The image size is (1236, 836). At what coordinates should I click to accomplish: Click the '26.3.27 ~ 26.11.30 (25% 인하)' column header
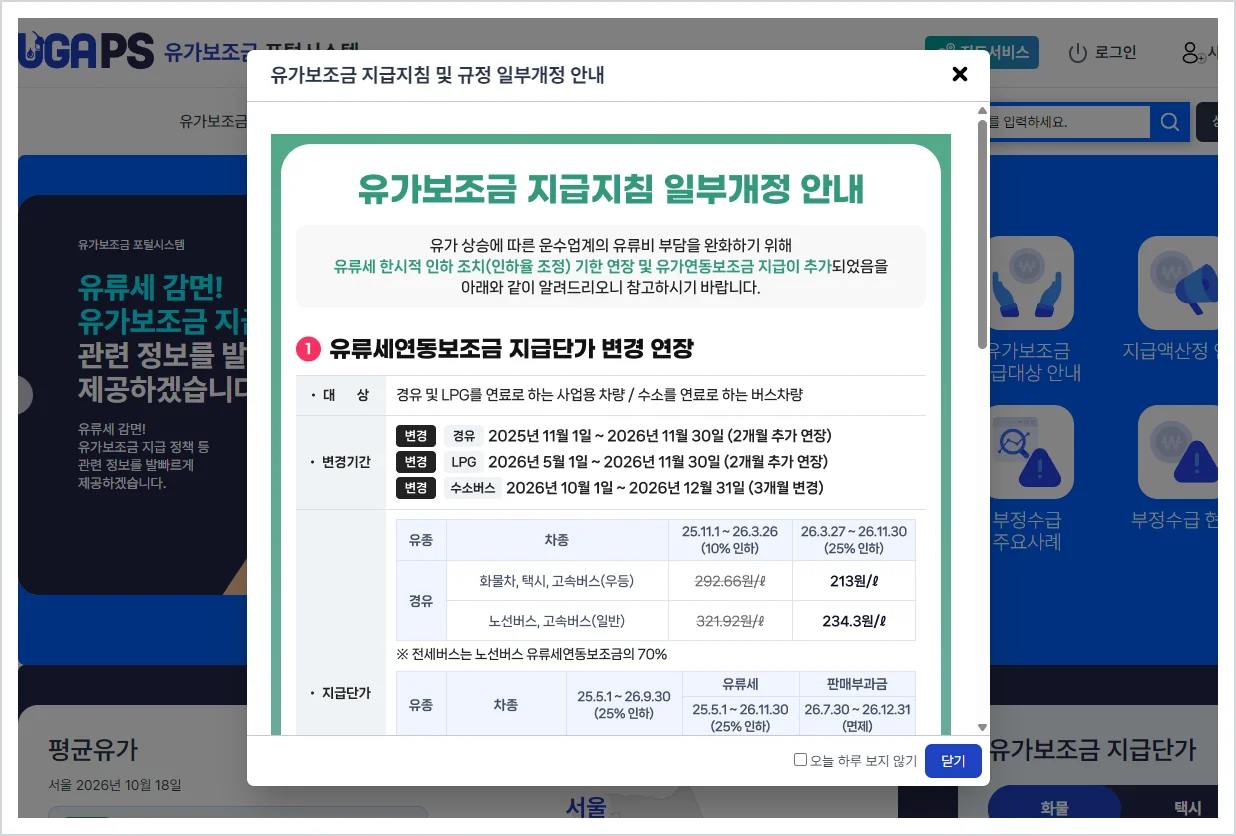coord(854,540)
